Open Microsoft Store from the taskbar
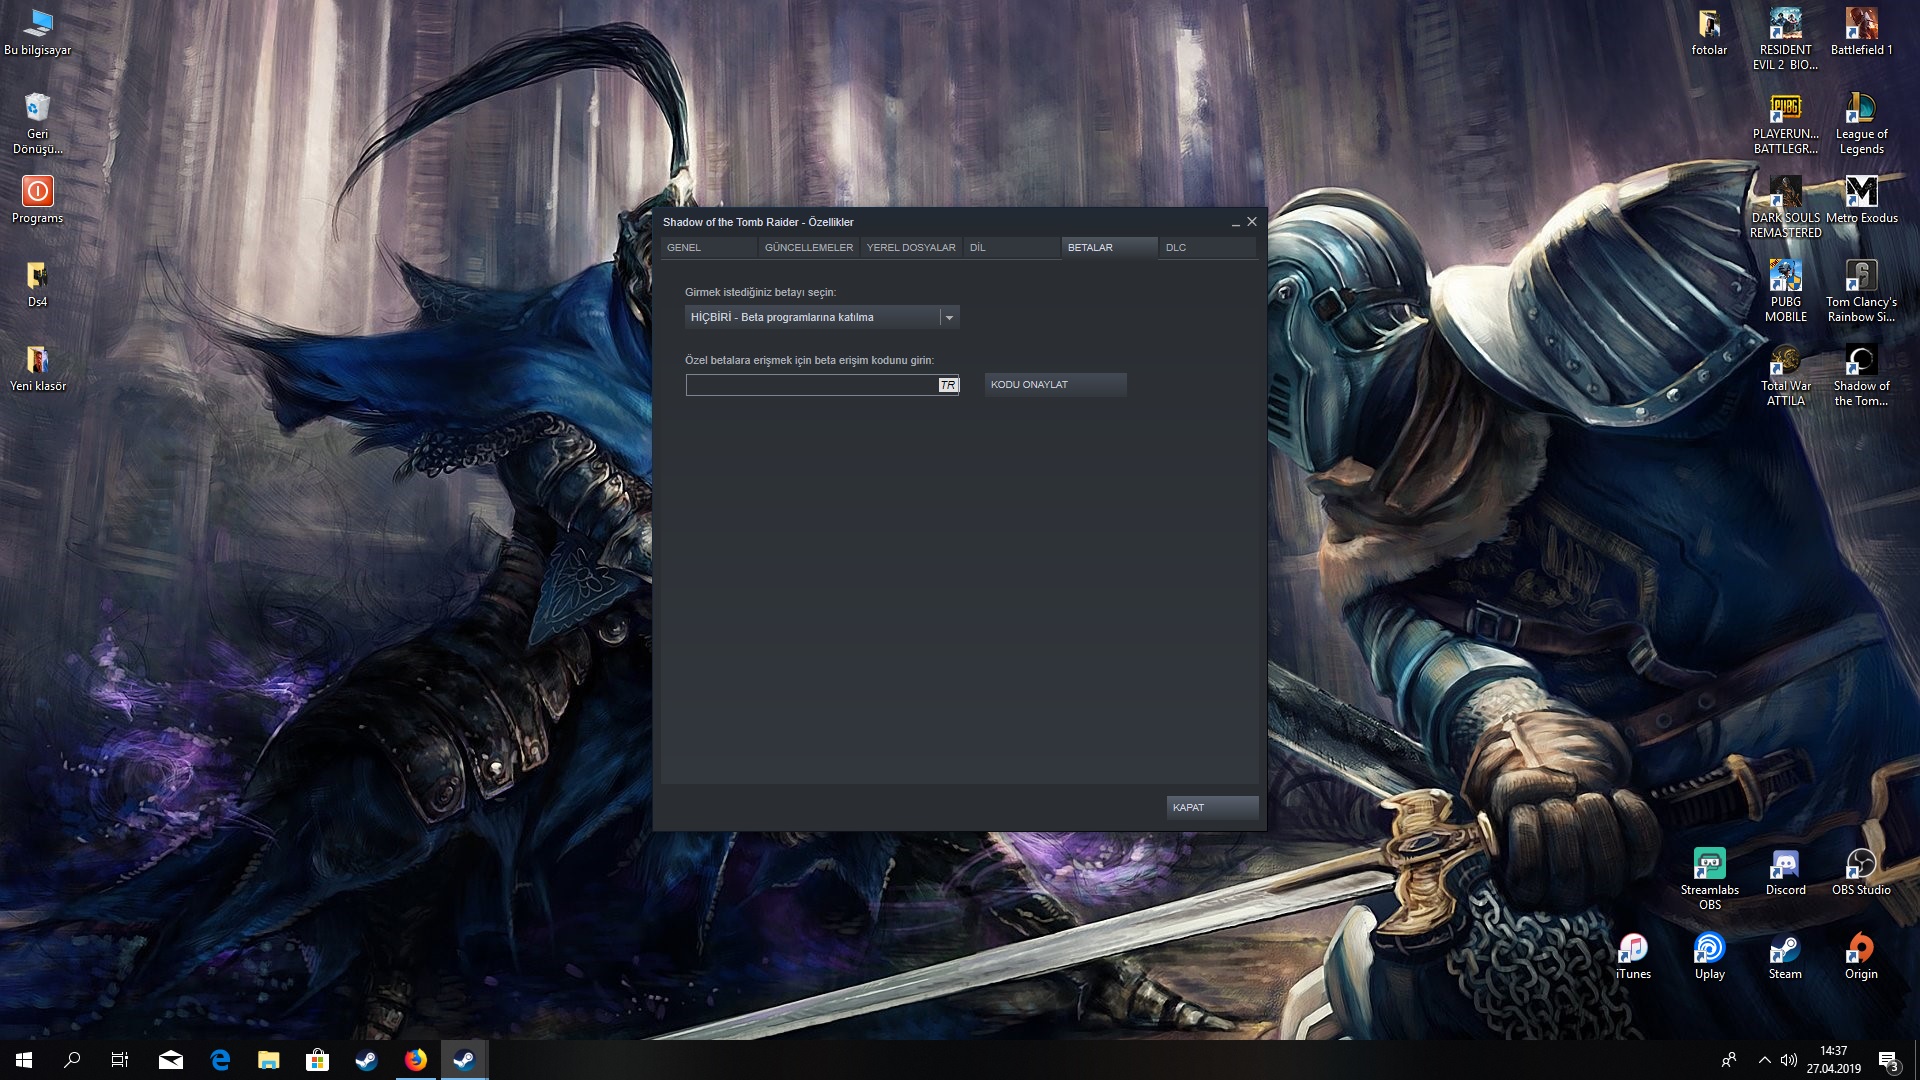1920x1080 pixels. [x=318, y=1060]
